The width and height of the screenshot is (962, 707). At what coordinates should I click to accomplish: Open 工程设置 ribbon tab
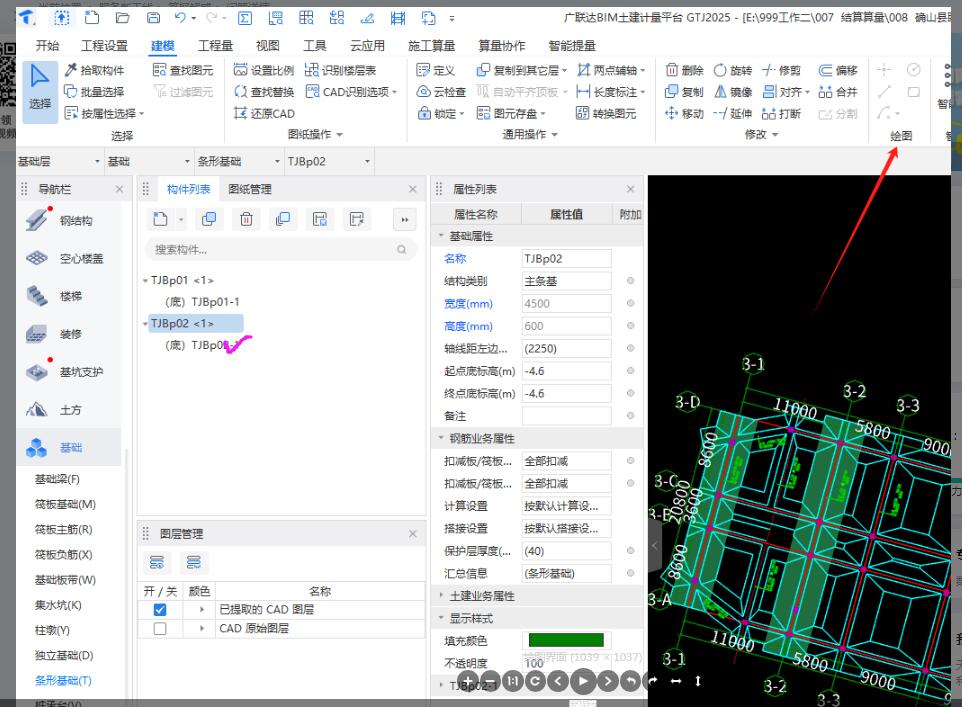[x=104, y=45]
